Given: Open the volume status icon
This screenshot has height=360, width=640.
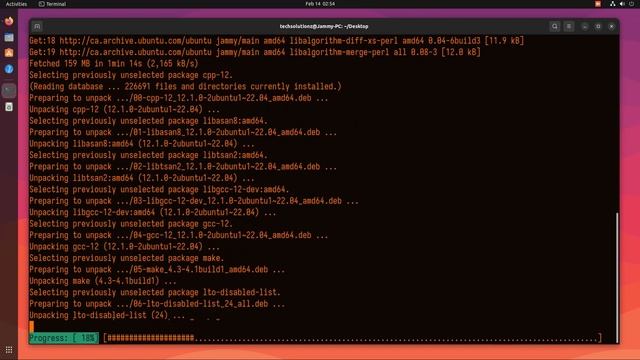Looking at the screenshot, I should pos(622,4).
